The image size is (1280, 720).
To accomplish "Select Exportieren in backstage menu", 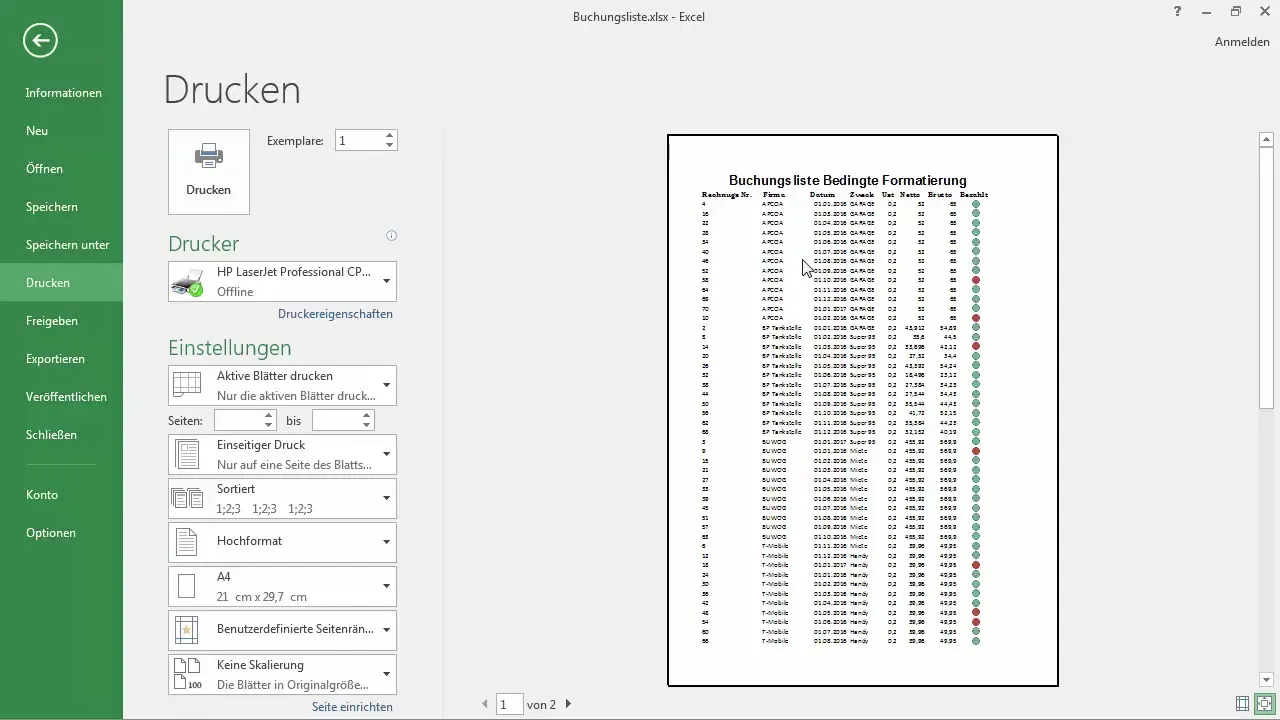I will click(x=61, y=359).
